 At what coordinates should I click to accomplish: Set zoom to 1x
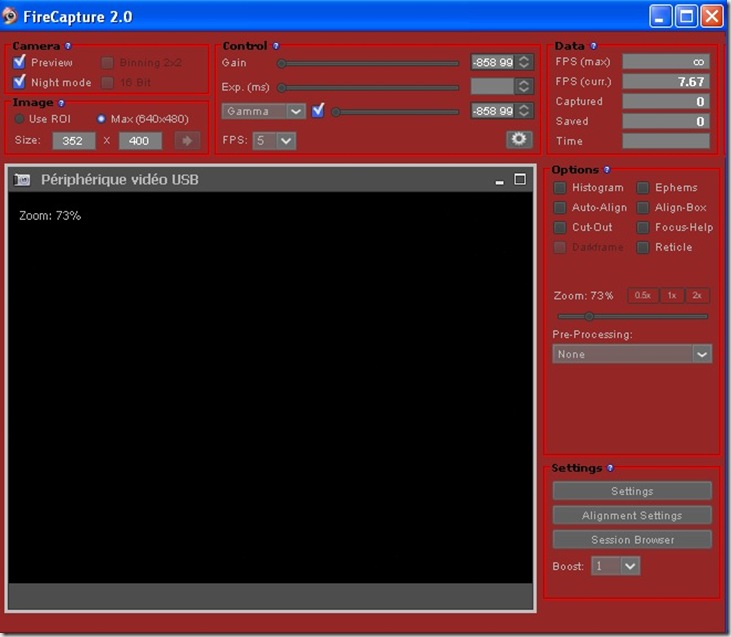tap(672, 295)
